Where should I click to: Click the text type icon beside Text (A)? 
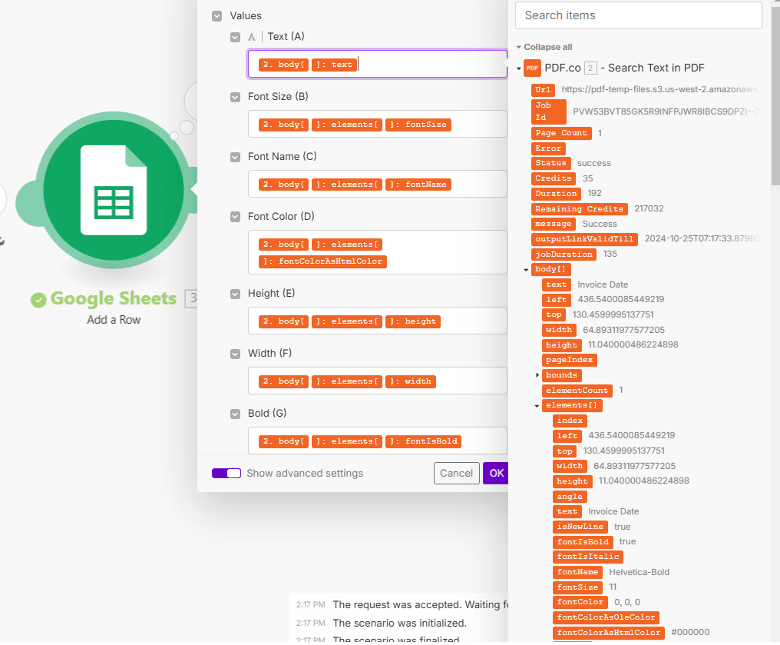click(252, 37)
